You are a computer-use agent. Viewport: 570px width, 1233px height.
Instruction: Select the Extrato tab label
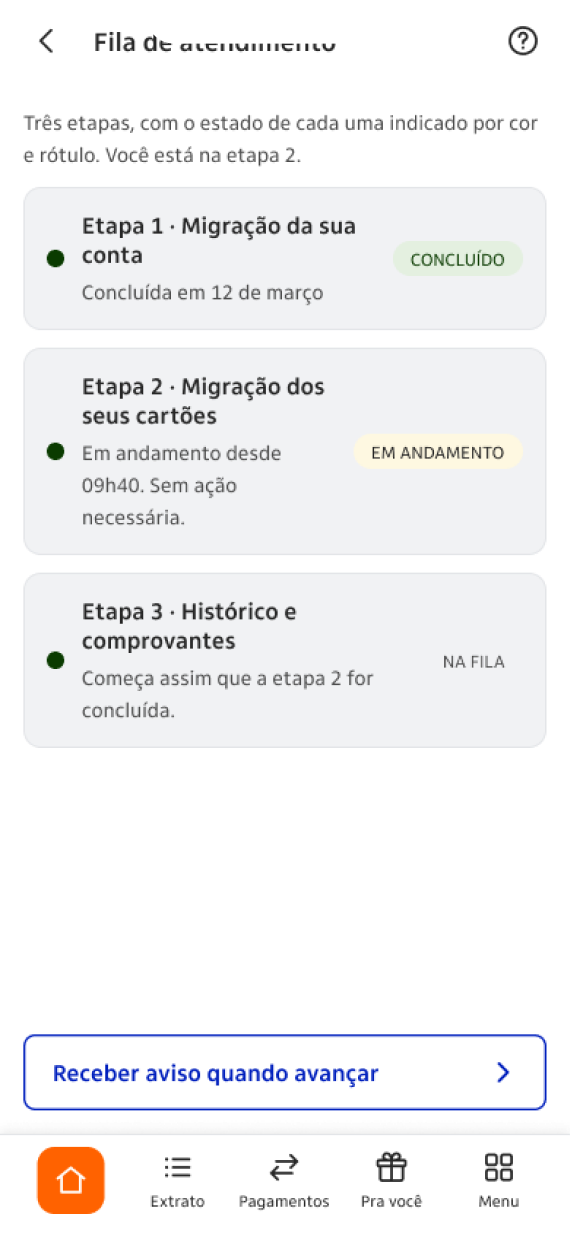177,1201
